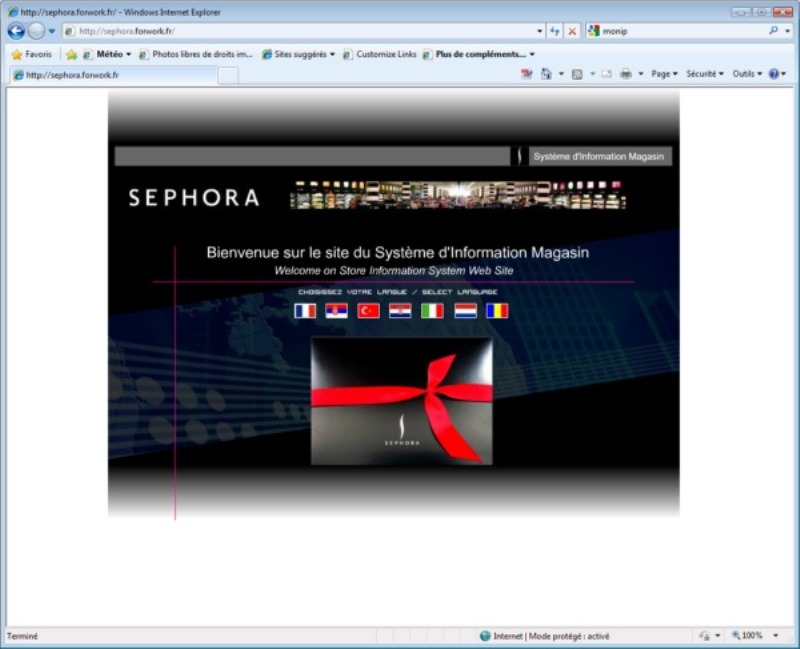
Task: Expand the Sécurité dropdown menu
Action: tap(705, 74)
